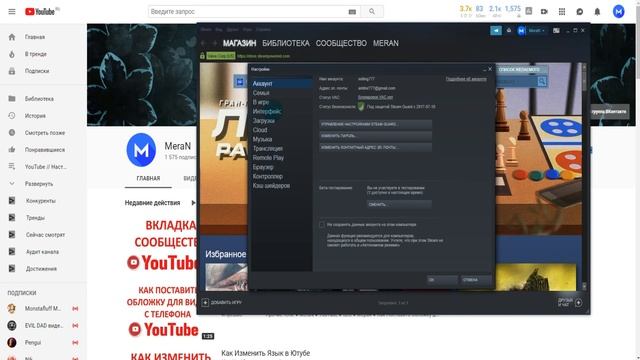Click the YouTube search input field
This screenshot has height=360, width=640.
point(248,11)
